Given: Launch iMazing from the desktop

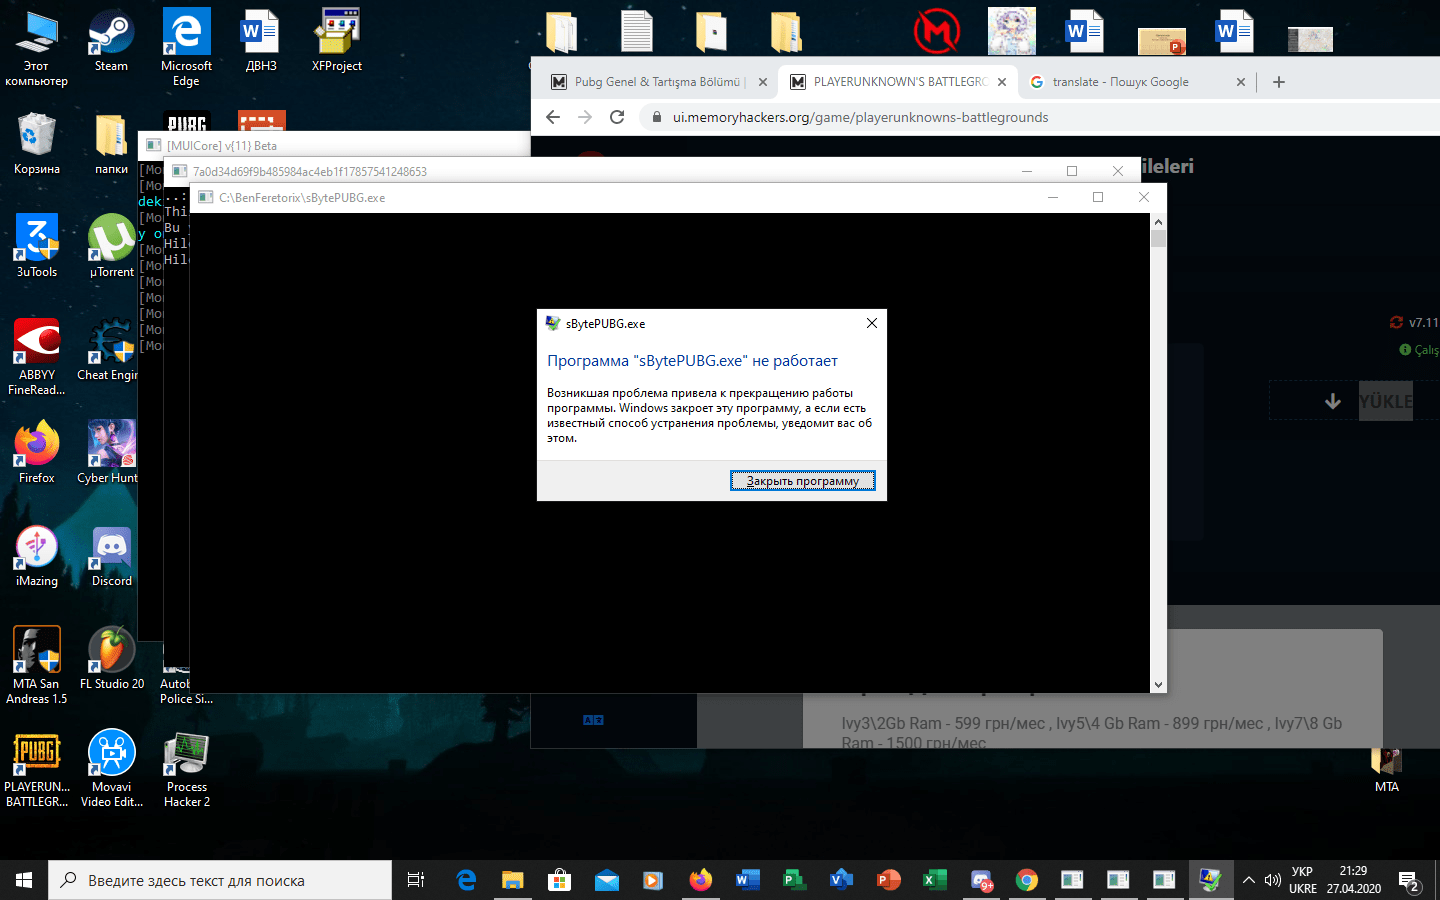Looking at the screenshot, I should (37, 555).
